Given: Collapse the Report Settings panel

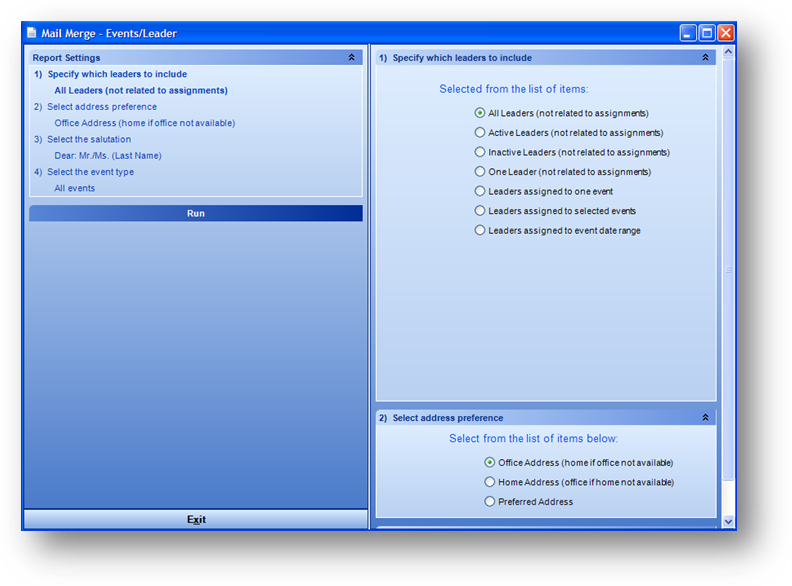Looking at the screenshot, I should click(352, 58).
